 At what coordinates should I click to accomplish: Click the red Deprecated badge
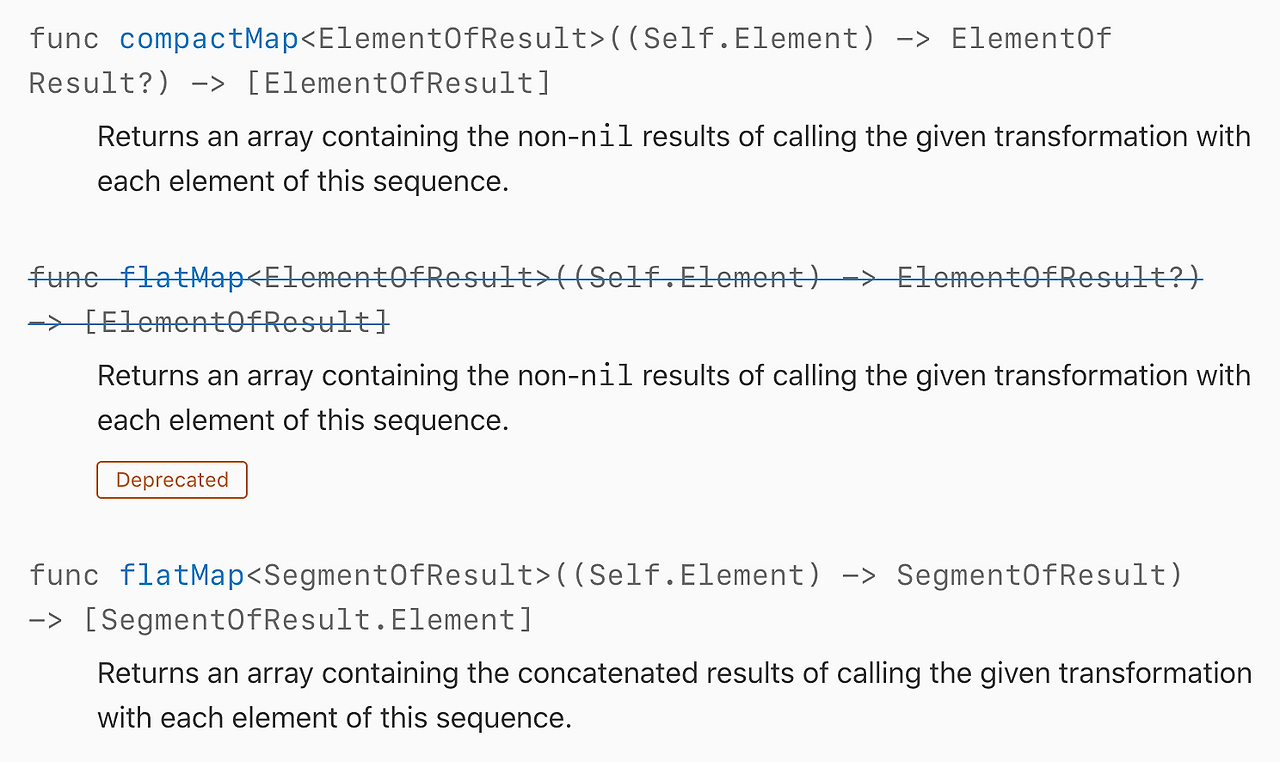pos(172,480)
